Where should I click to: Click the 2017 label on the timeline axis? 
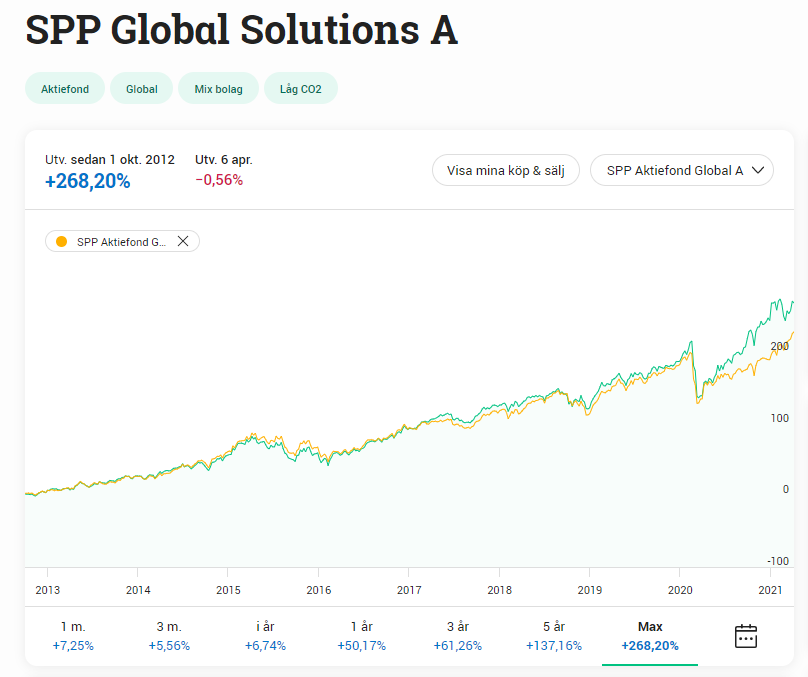[x=408, y=590]
